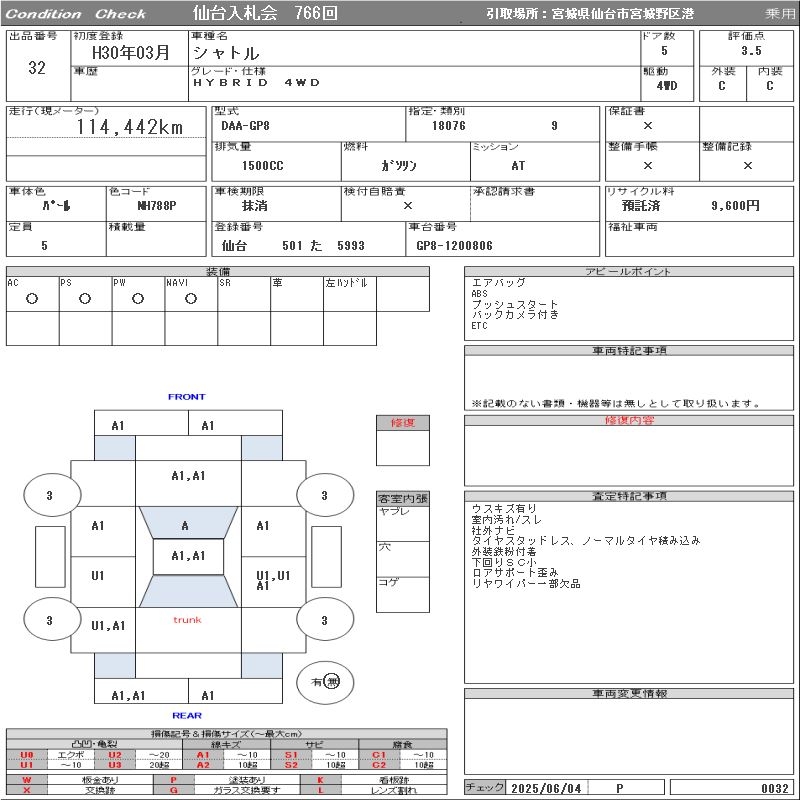800x800 pixels.
Task: Toggle the PW equipment circle mark
Action: click(138, 299)
